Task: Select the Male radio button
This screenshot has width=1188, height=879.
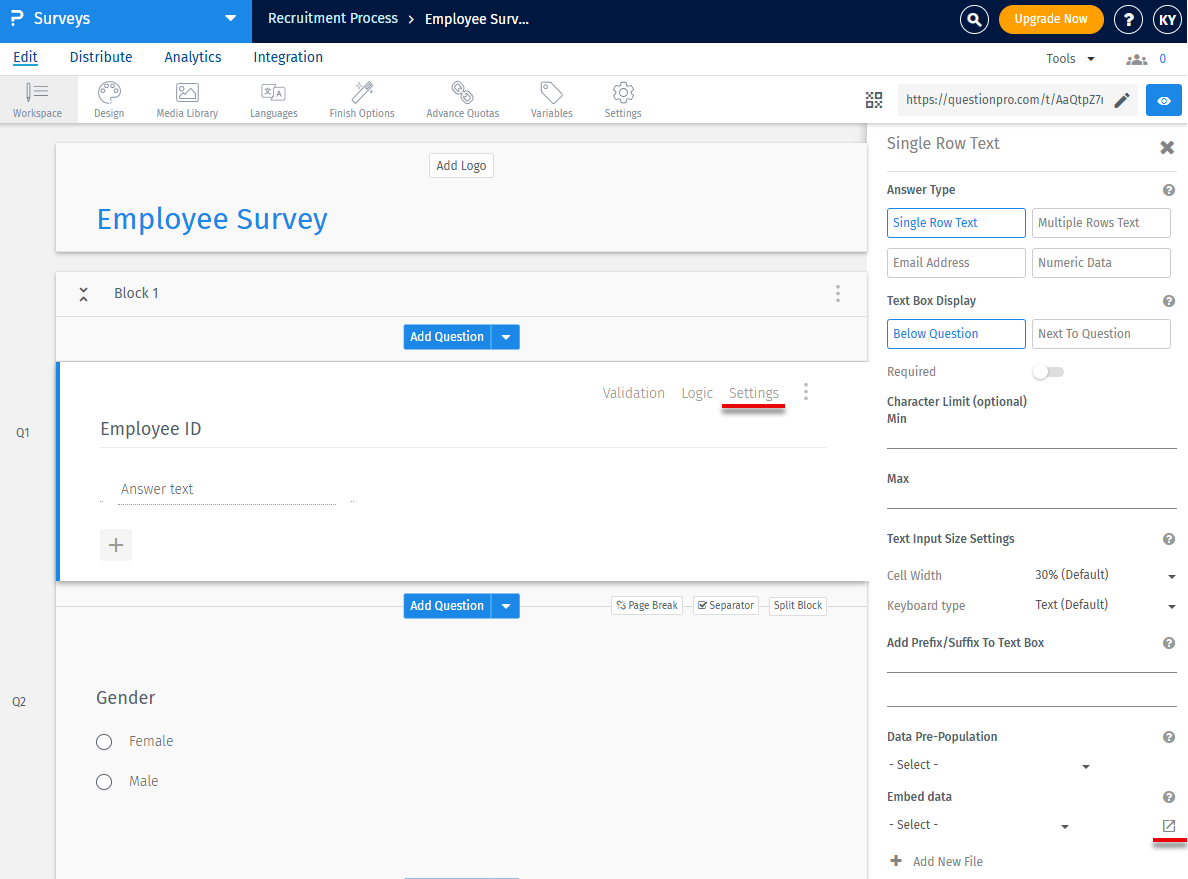Action: coord(104,781)
